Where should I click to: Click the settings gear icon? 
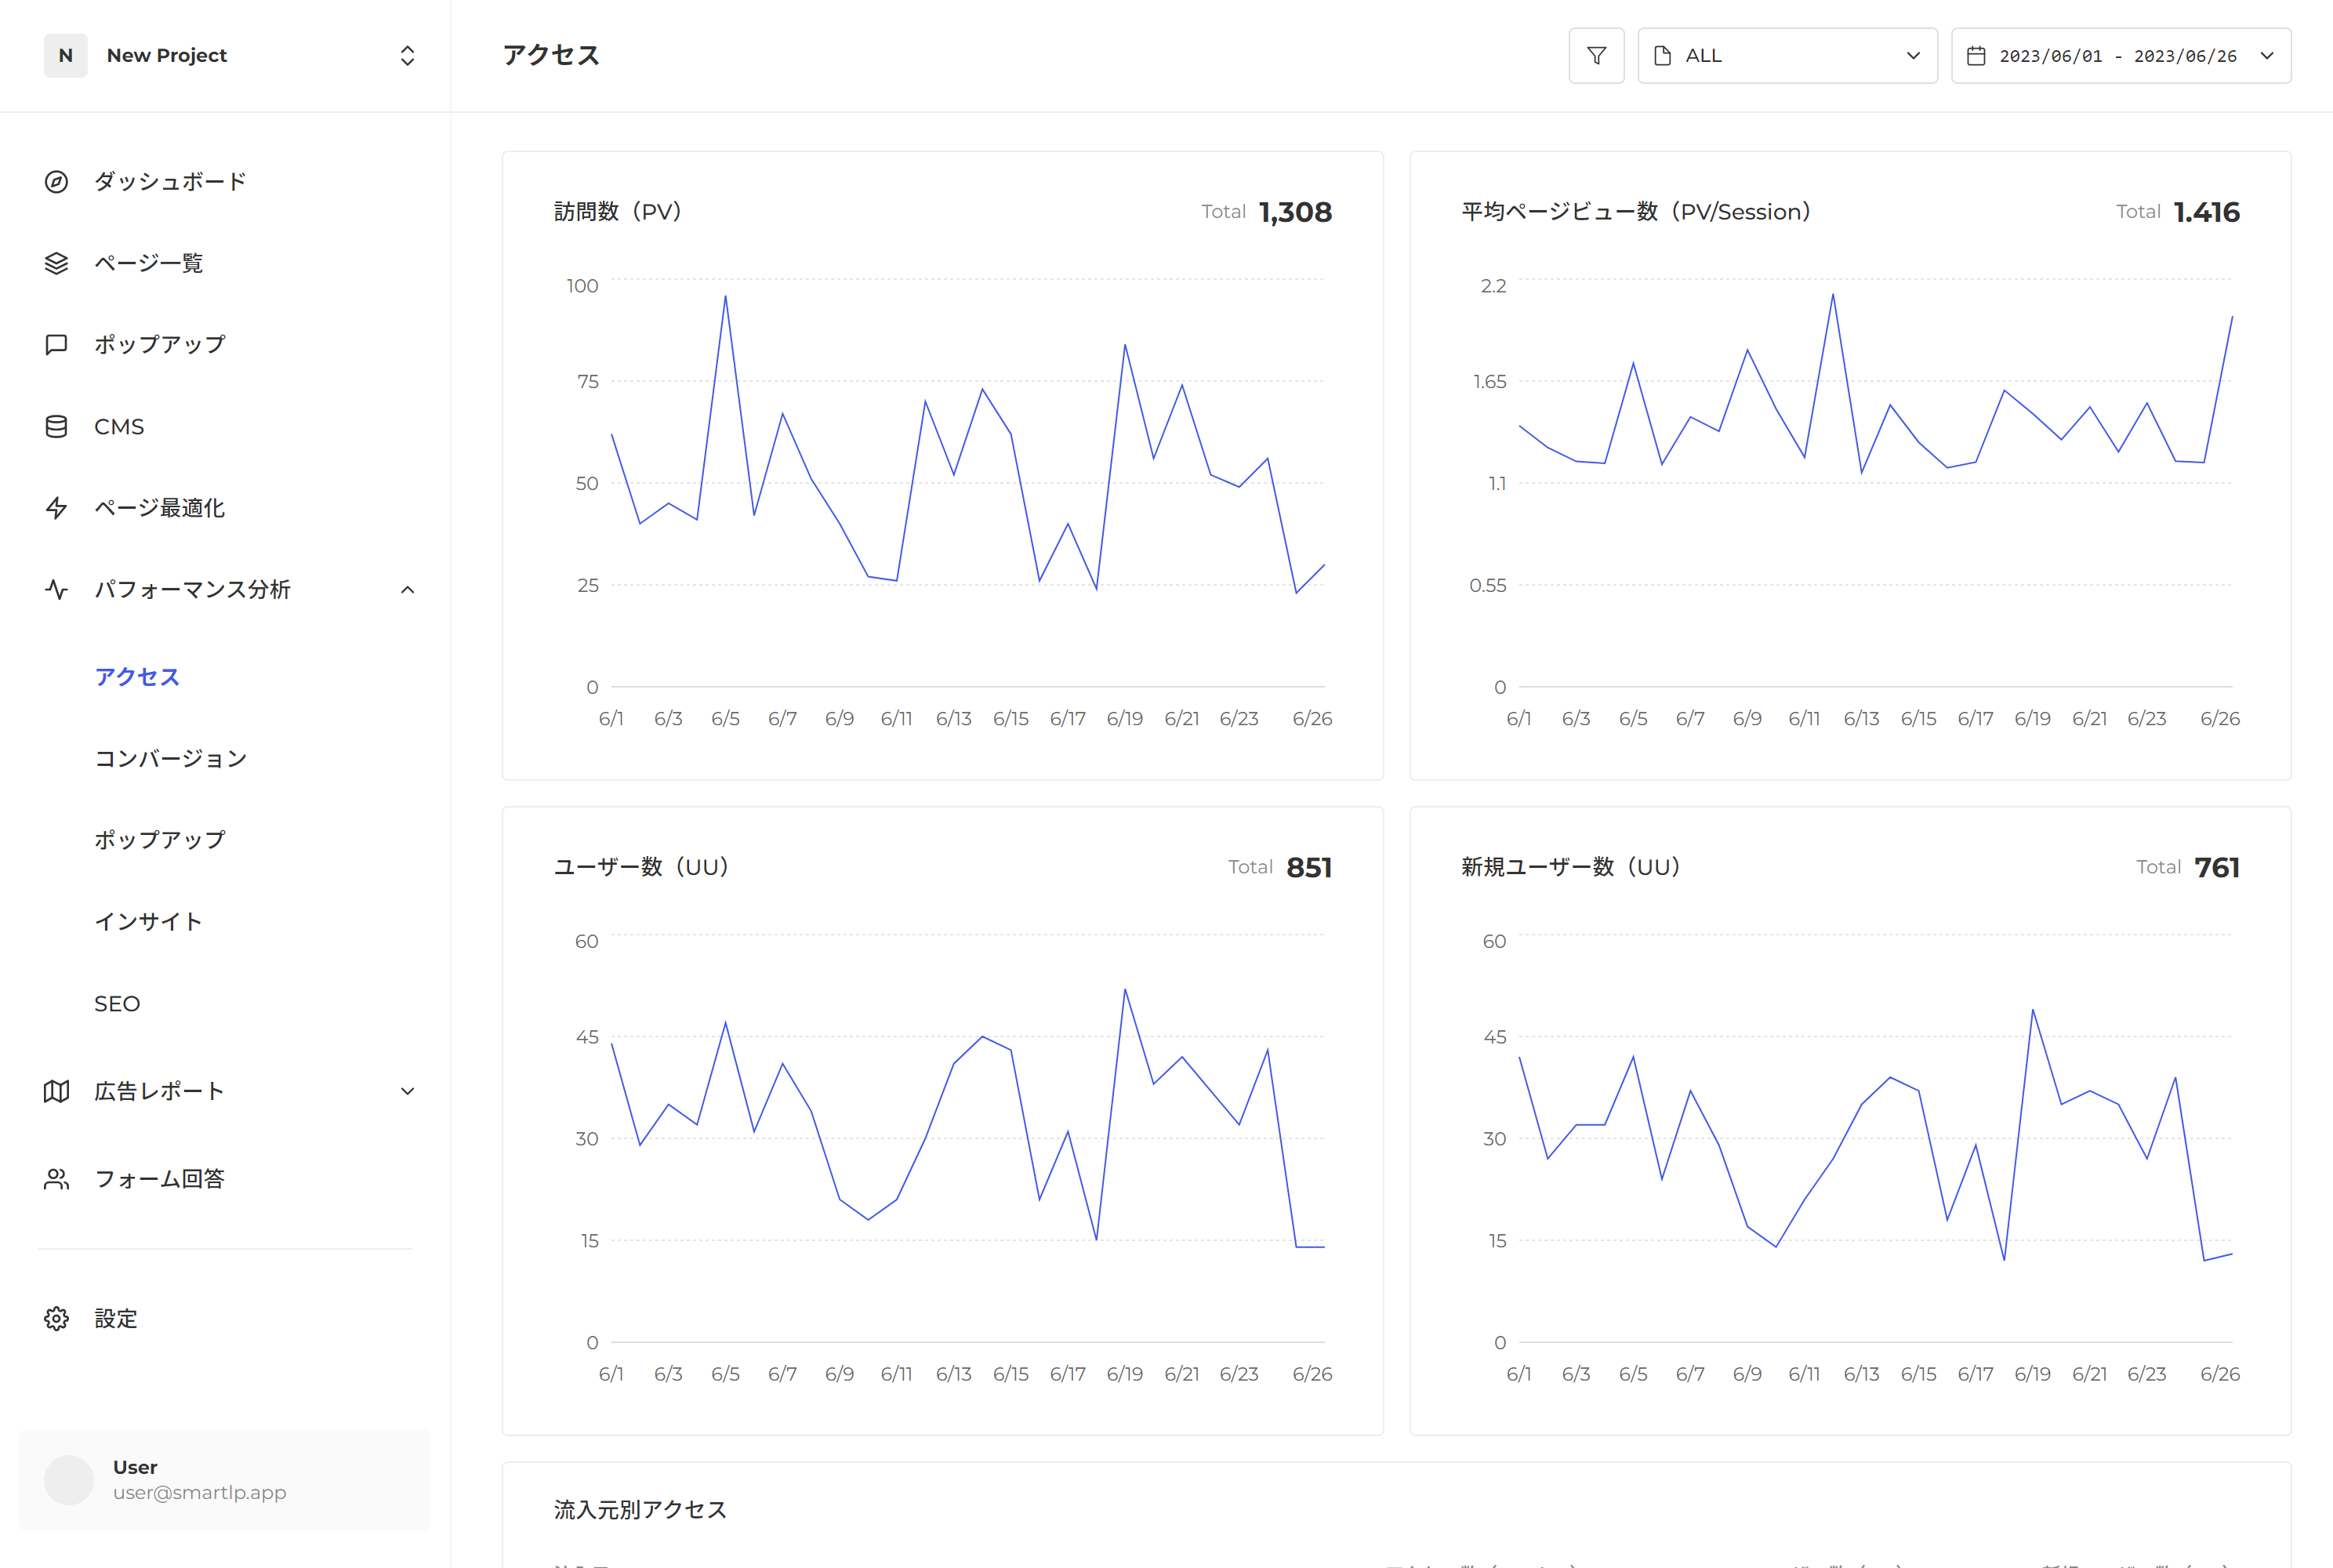pos(57,1318)
